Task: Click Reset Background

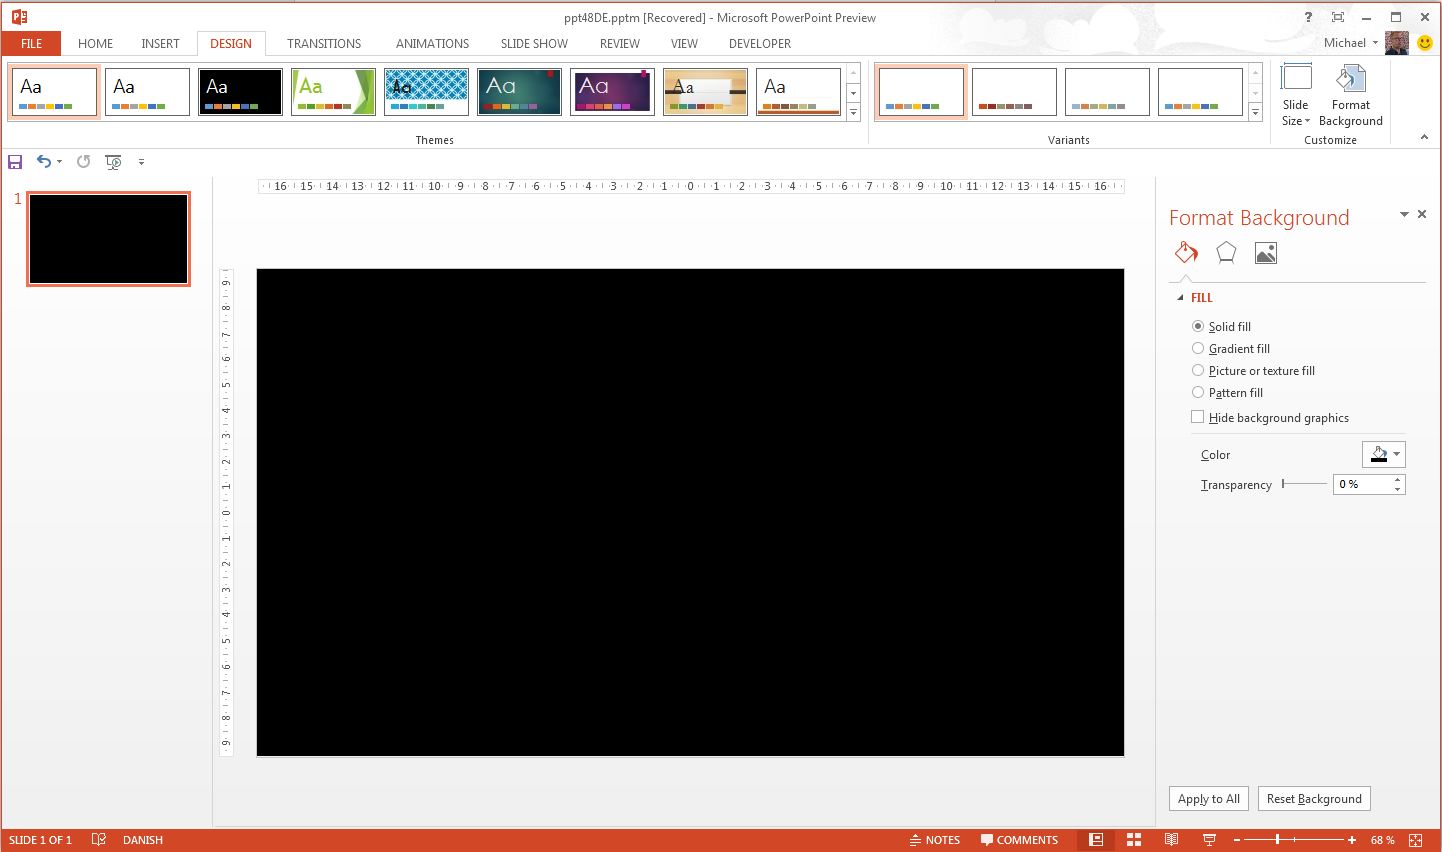Action: [1314, 798]
